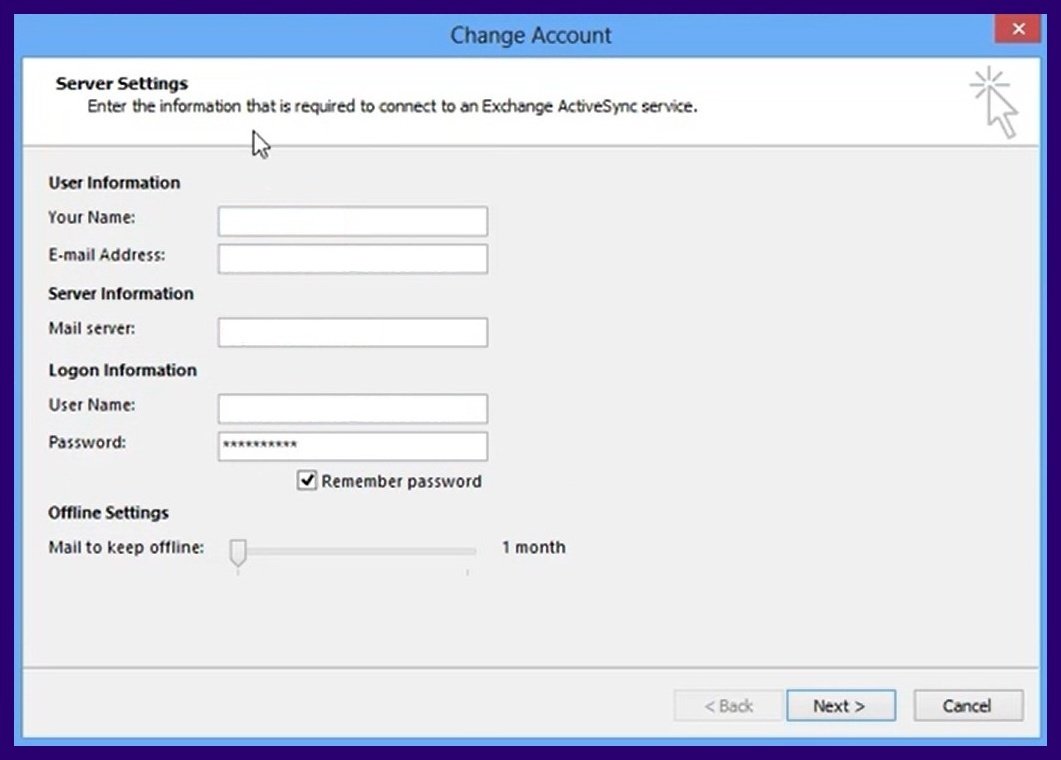Click the 'Mail to keep offline:' label
The width and height of the screenshot is (1061, 760).
click(x=126, y=547)
